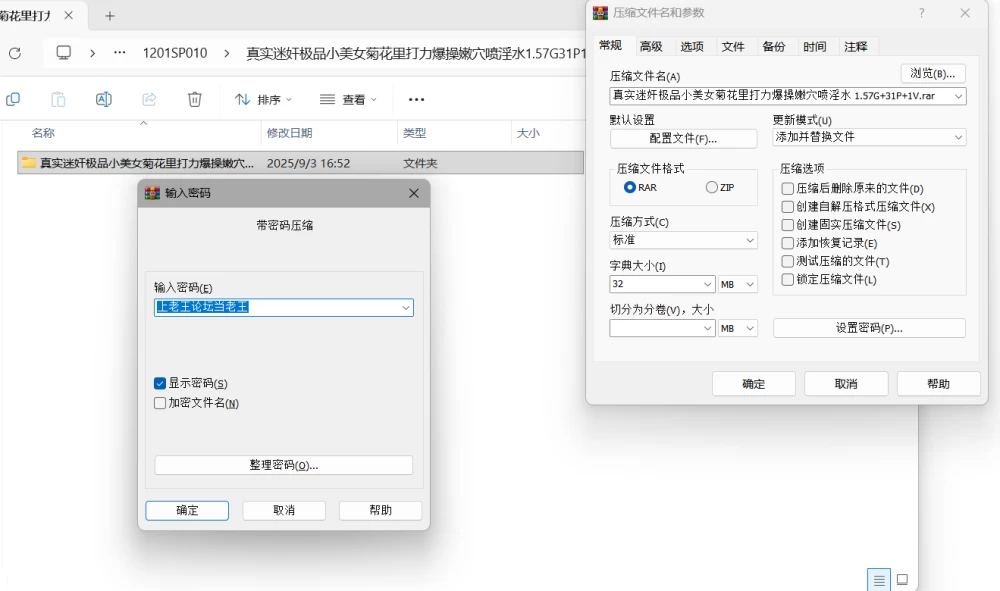This screenshot has width=1000, height=591.
Task: Click the Share icon in Explorer toolbar
Action: click(149, 99)
